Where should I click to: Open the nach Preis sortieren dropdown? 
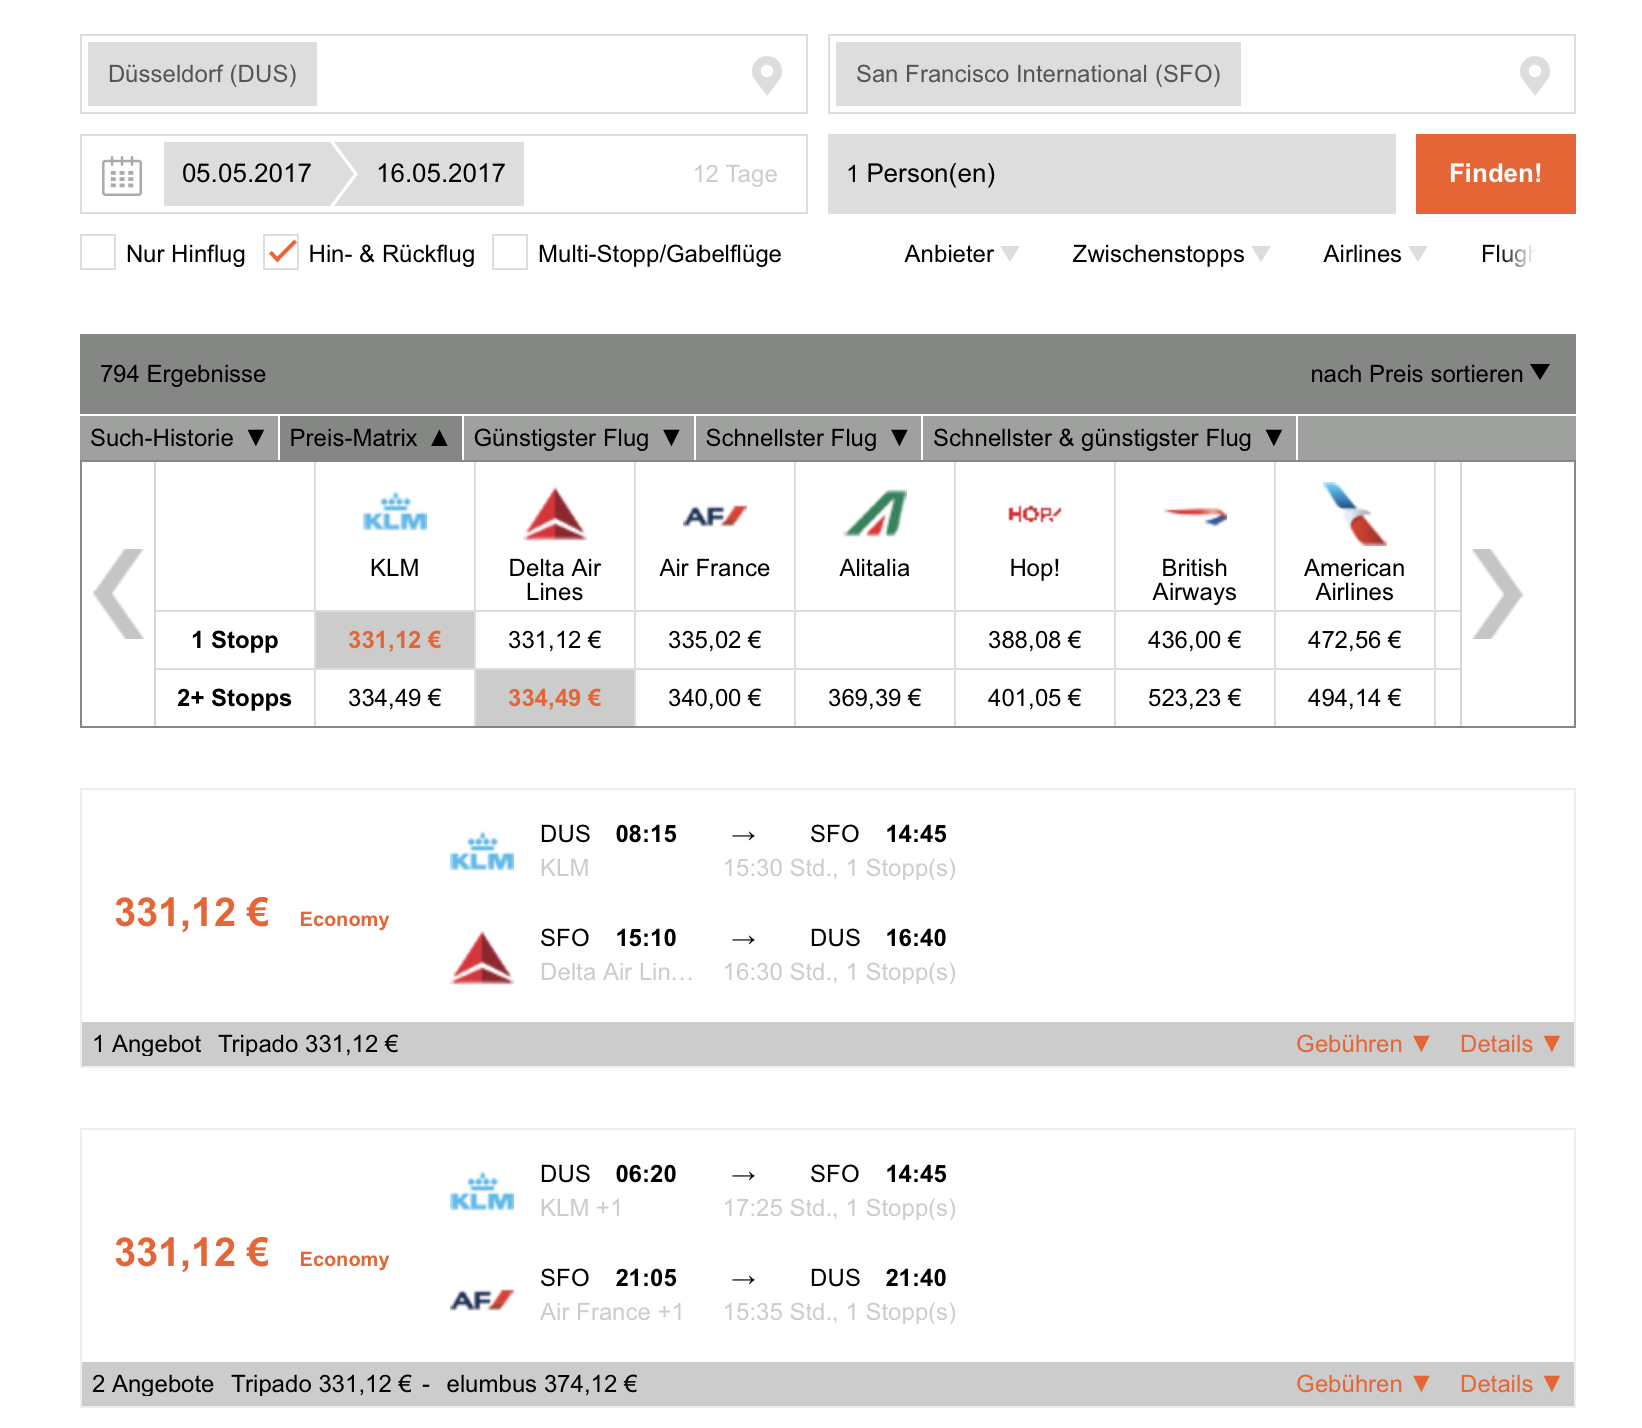[1430, 374]
